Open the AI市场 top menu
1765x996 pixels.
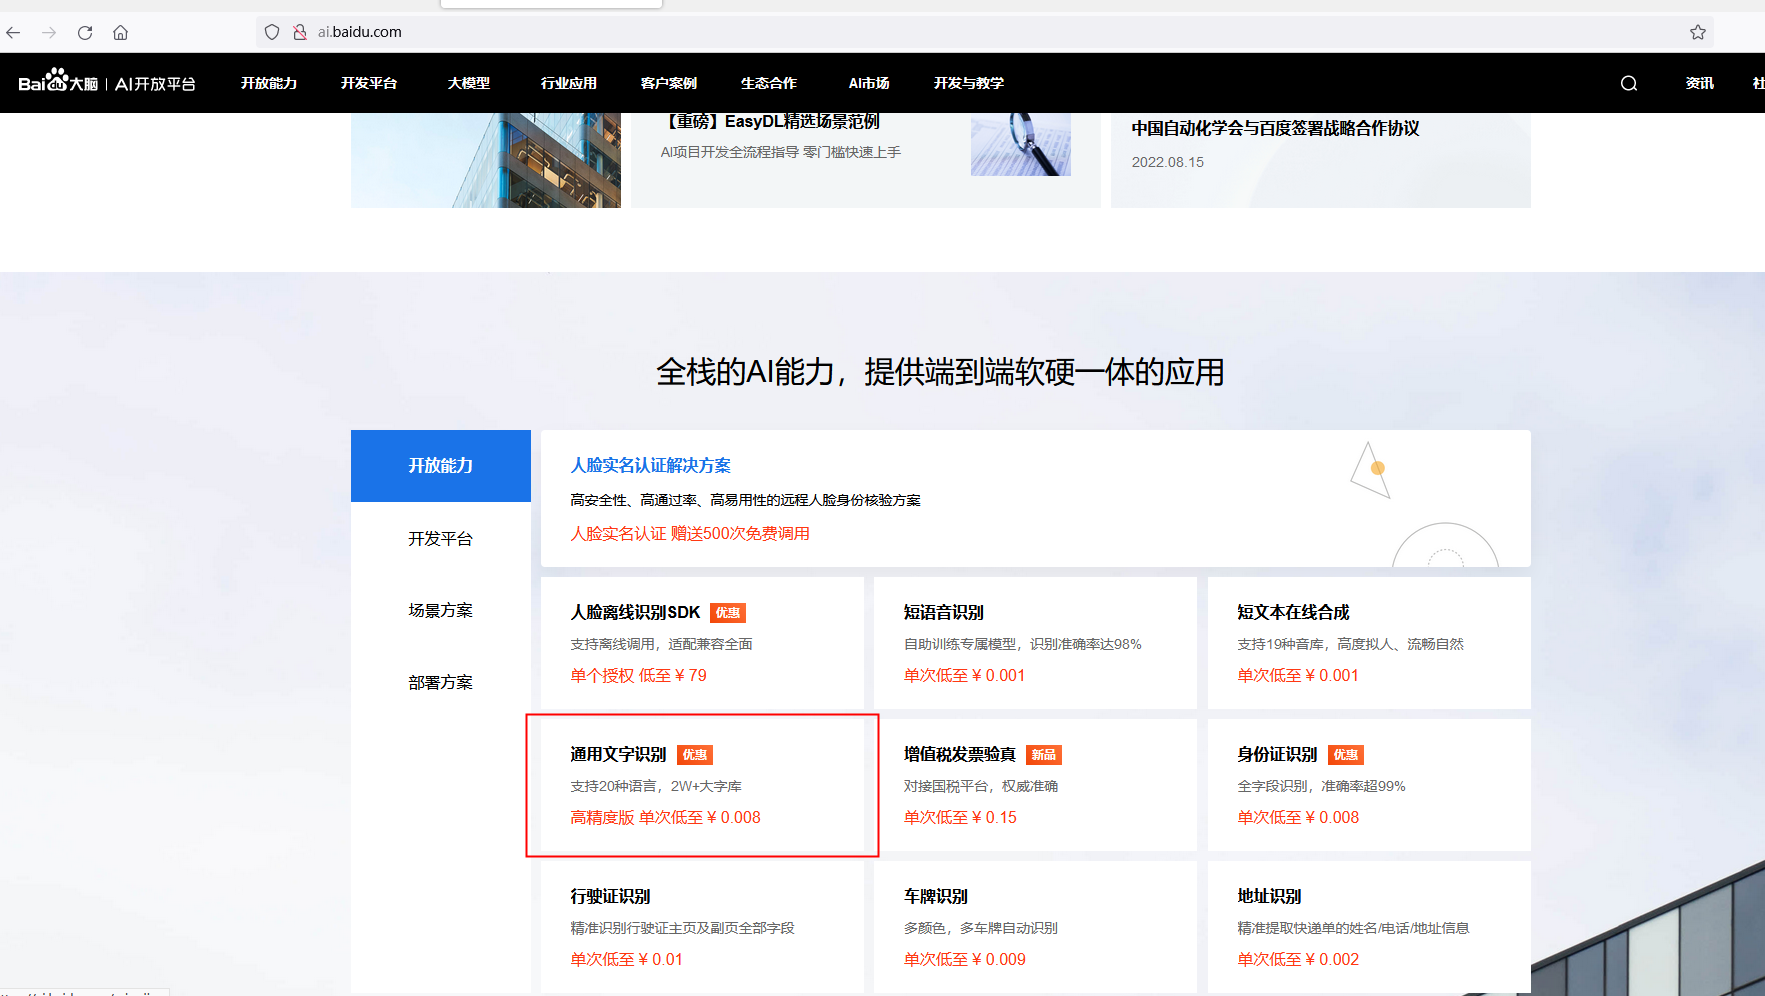(x=869, y=83)
